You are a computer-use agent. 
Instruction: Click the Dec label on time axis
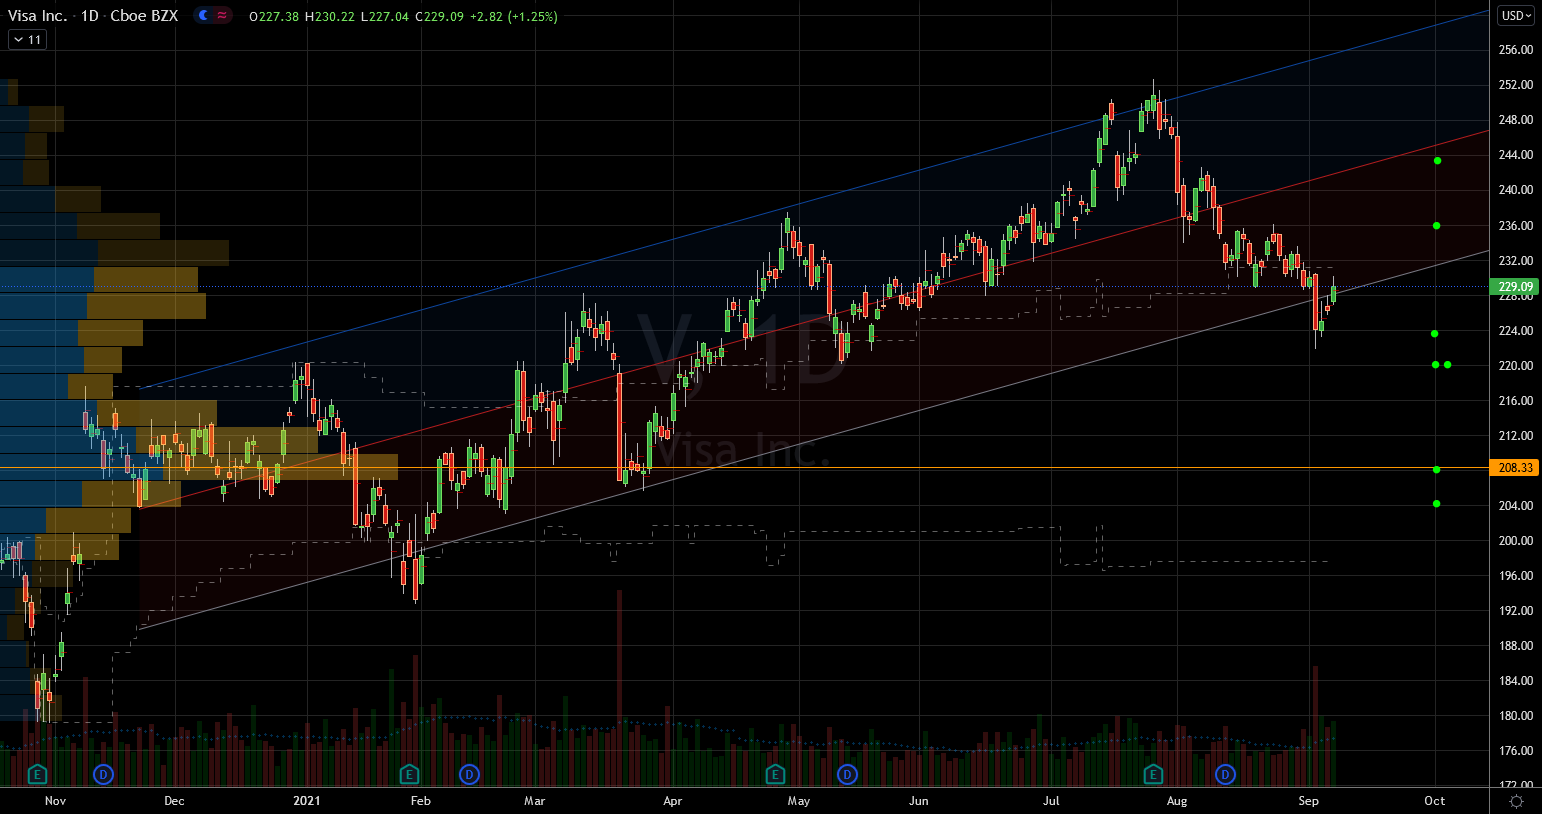coord(174,801)
